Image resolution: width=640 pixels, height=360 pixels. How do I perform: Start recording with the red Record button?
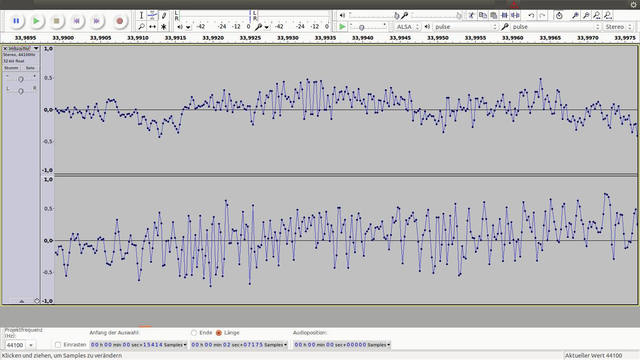coord(120,21)
